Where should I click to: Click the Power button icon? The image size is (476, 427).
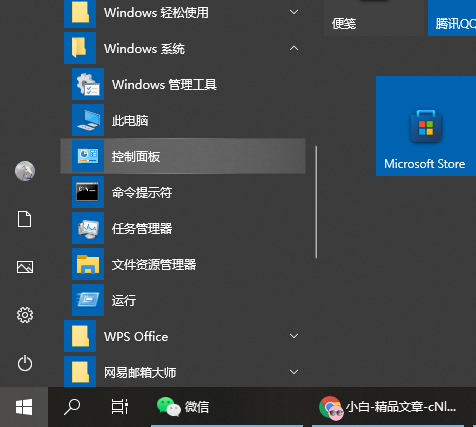tap(25, 363)
